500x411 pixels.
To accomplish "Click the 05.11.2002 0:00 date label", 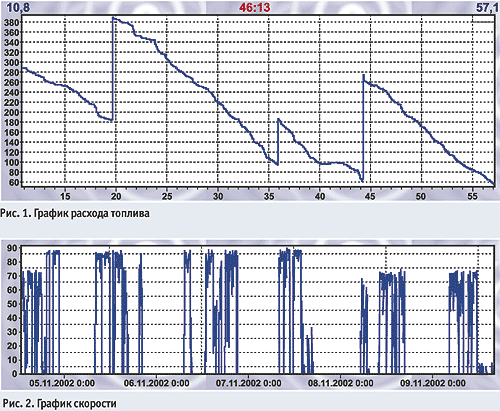I will tap(62, 383).
